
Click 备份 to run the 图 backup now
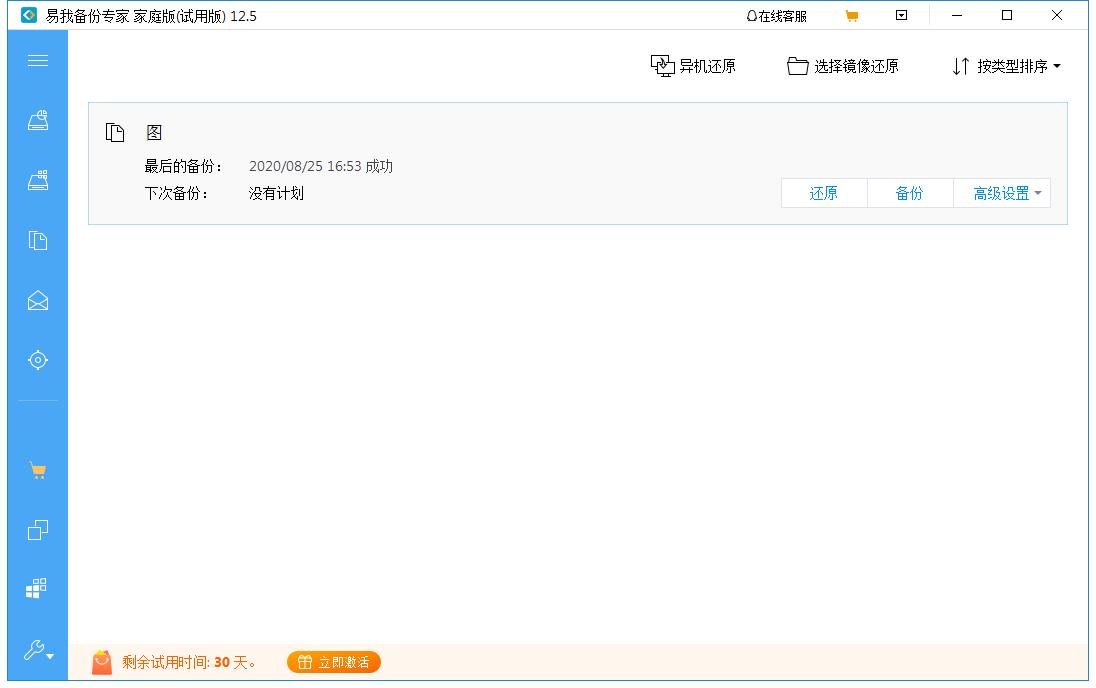[x=909, y=193]
